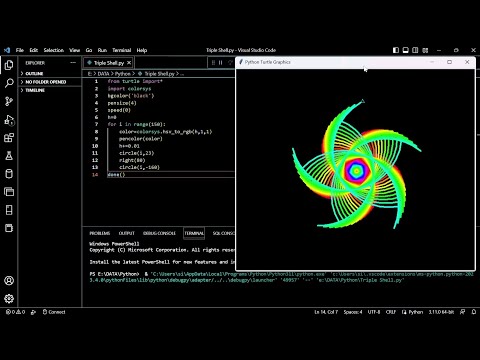Click Ln 14, Col 7 in status bar

pyautogui.click(x=326, y=312)
